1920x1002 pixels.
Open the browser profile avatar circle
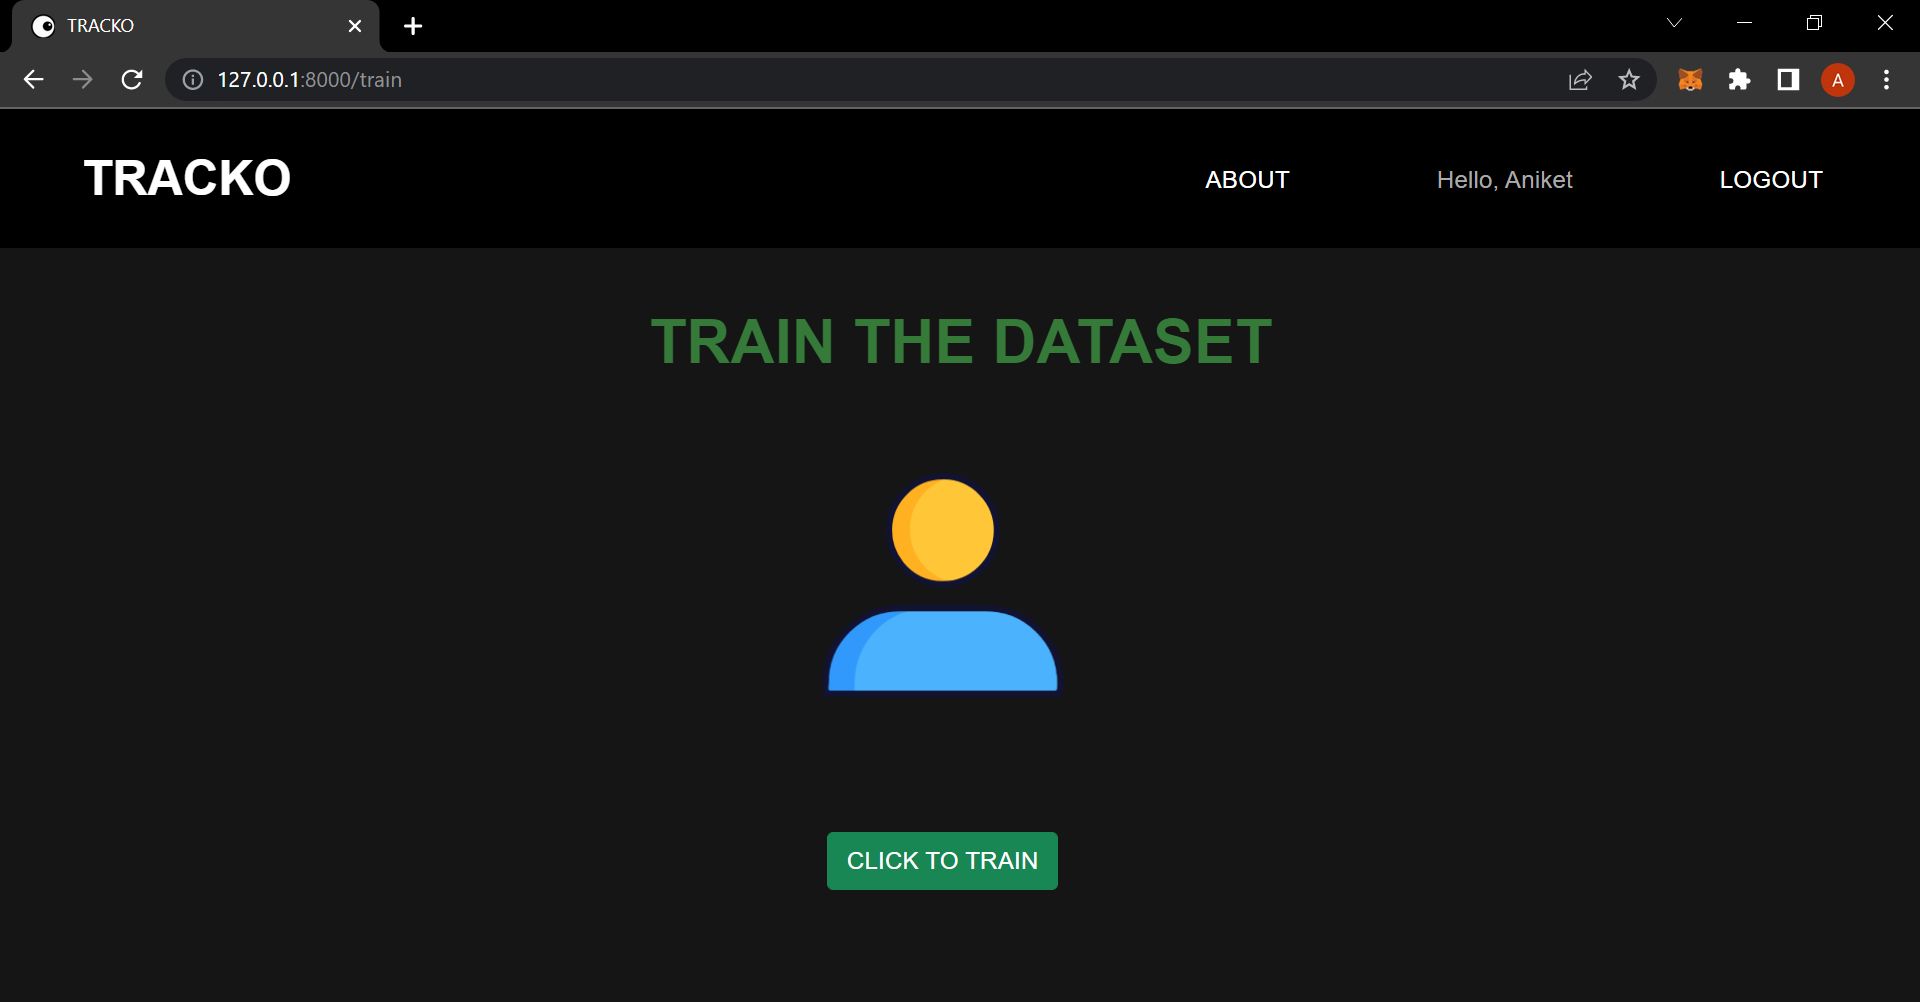click(x=1838, y=80)
